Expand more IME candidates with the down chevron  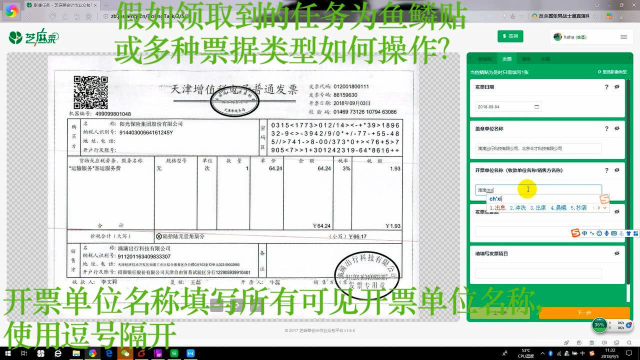pyautogui.click(x=604, y=208)
